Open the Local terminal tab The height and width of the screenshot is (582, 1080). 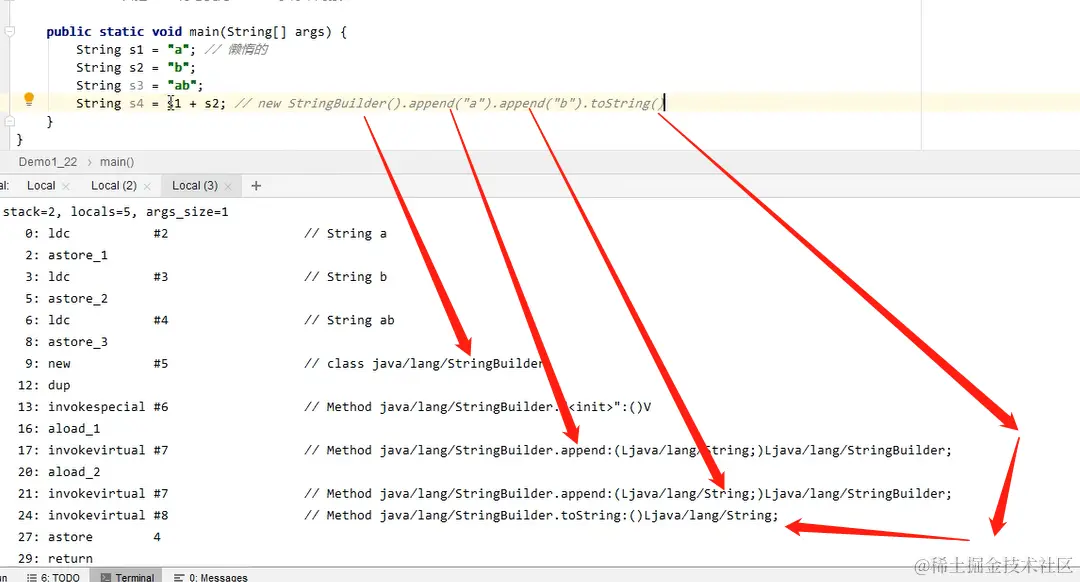click(x=41, y=185)
